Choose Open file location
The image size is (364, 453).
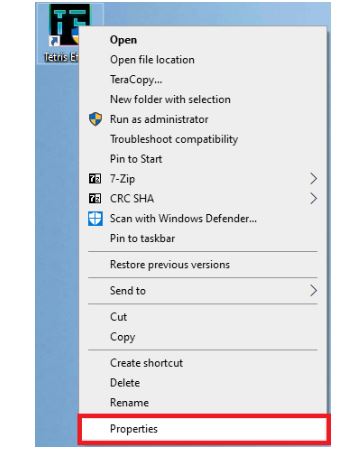click(x=152, y=60)
